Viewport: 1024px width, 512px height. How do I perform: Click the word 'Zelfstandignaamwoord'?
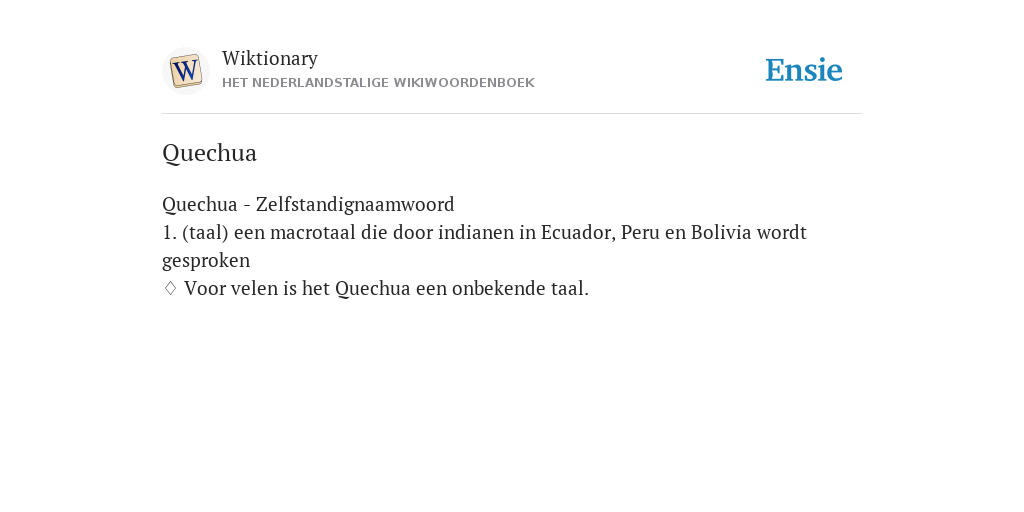click(x=355, y=204)
